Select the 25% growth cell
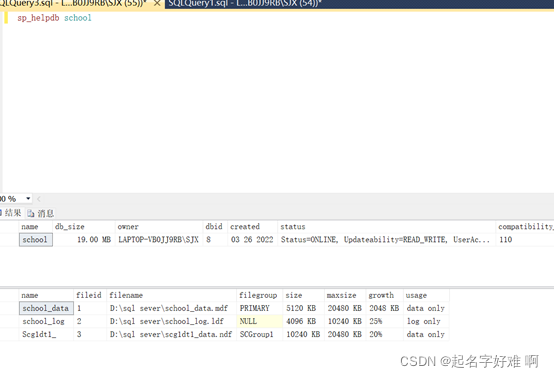This screenshot has width=554, height=378. coord(384,321)
